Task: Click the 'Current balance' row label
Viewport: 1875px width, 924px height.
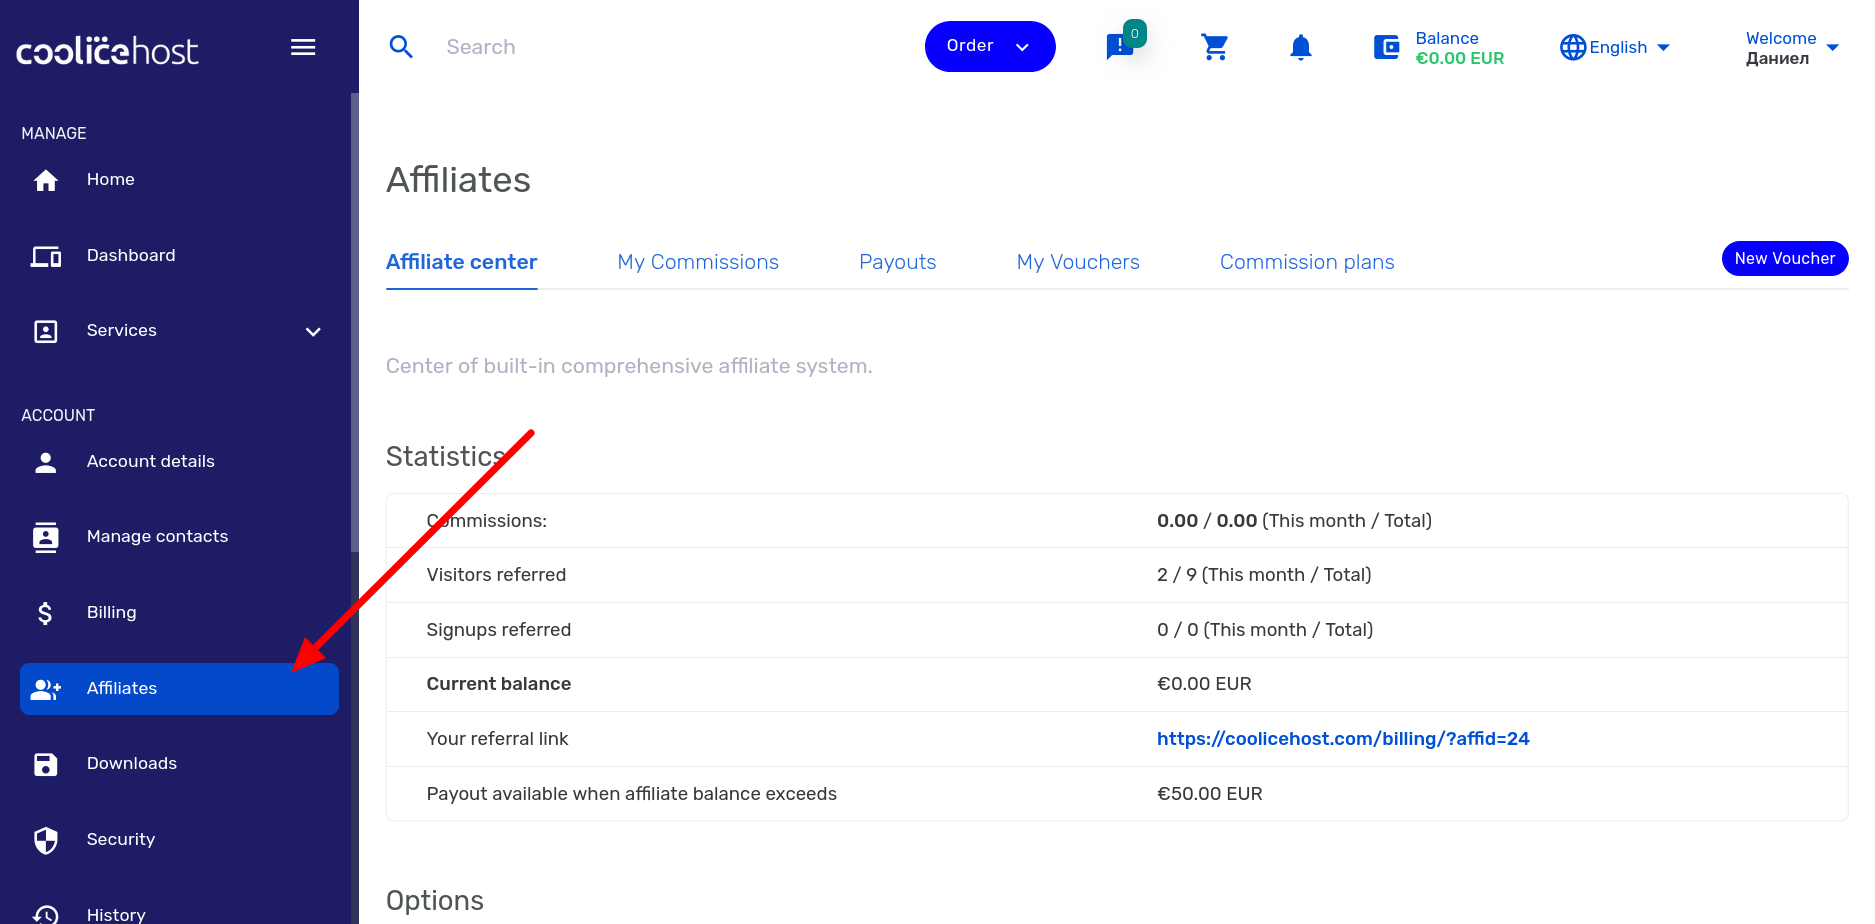Action: pos(499,684)
